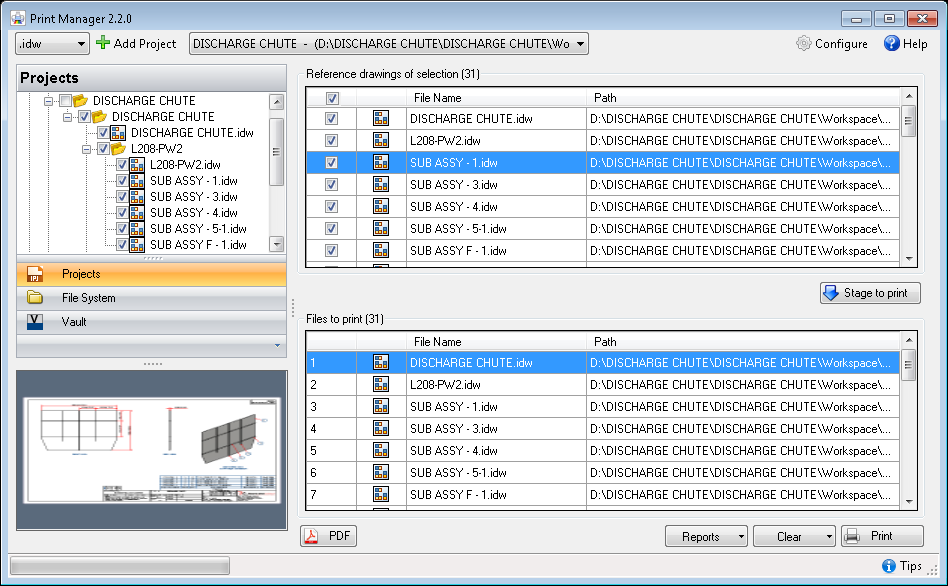Sort reference list by Path header
This screenshot has height=586, width=948.
743,98
